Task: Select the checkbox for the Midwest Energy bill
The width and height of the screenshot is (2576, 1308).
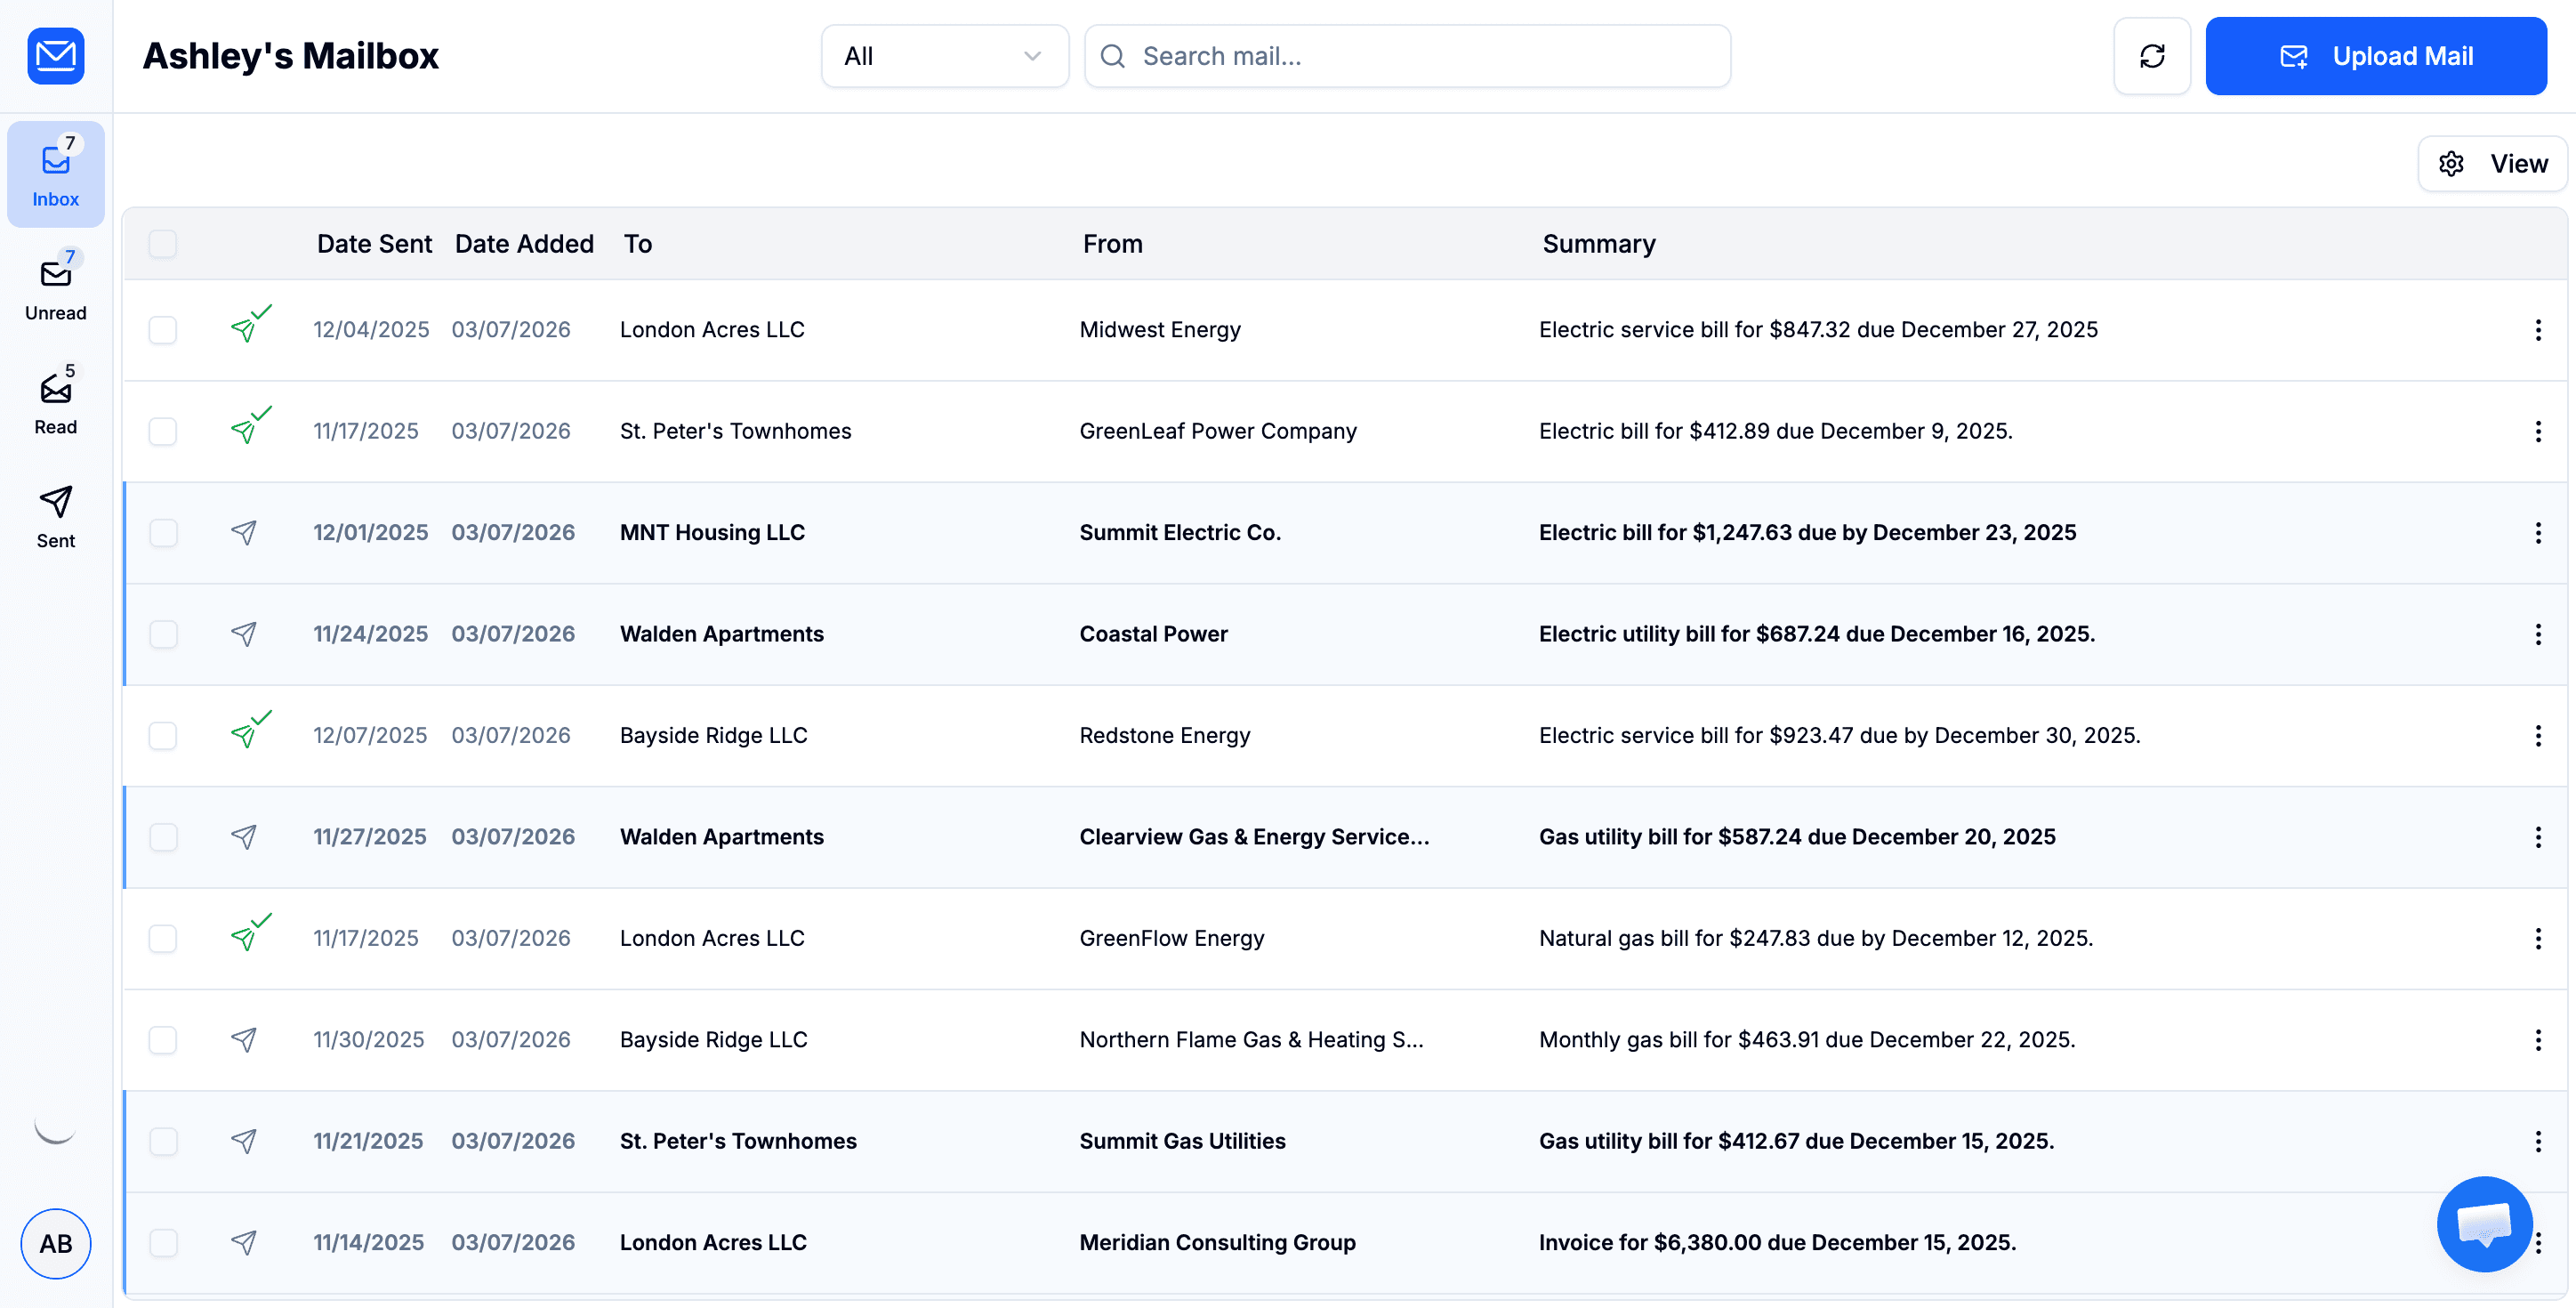Action: pyautogui.click(x=163, y=329)
